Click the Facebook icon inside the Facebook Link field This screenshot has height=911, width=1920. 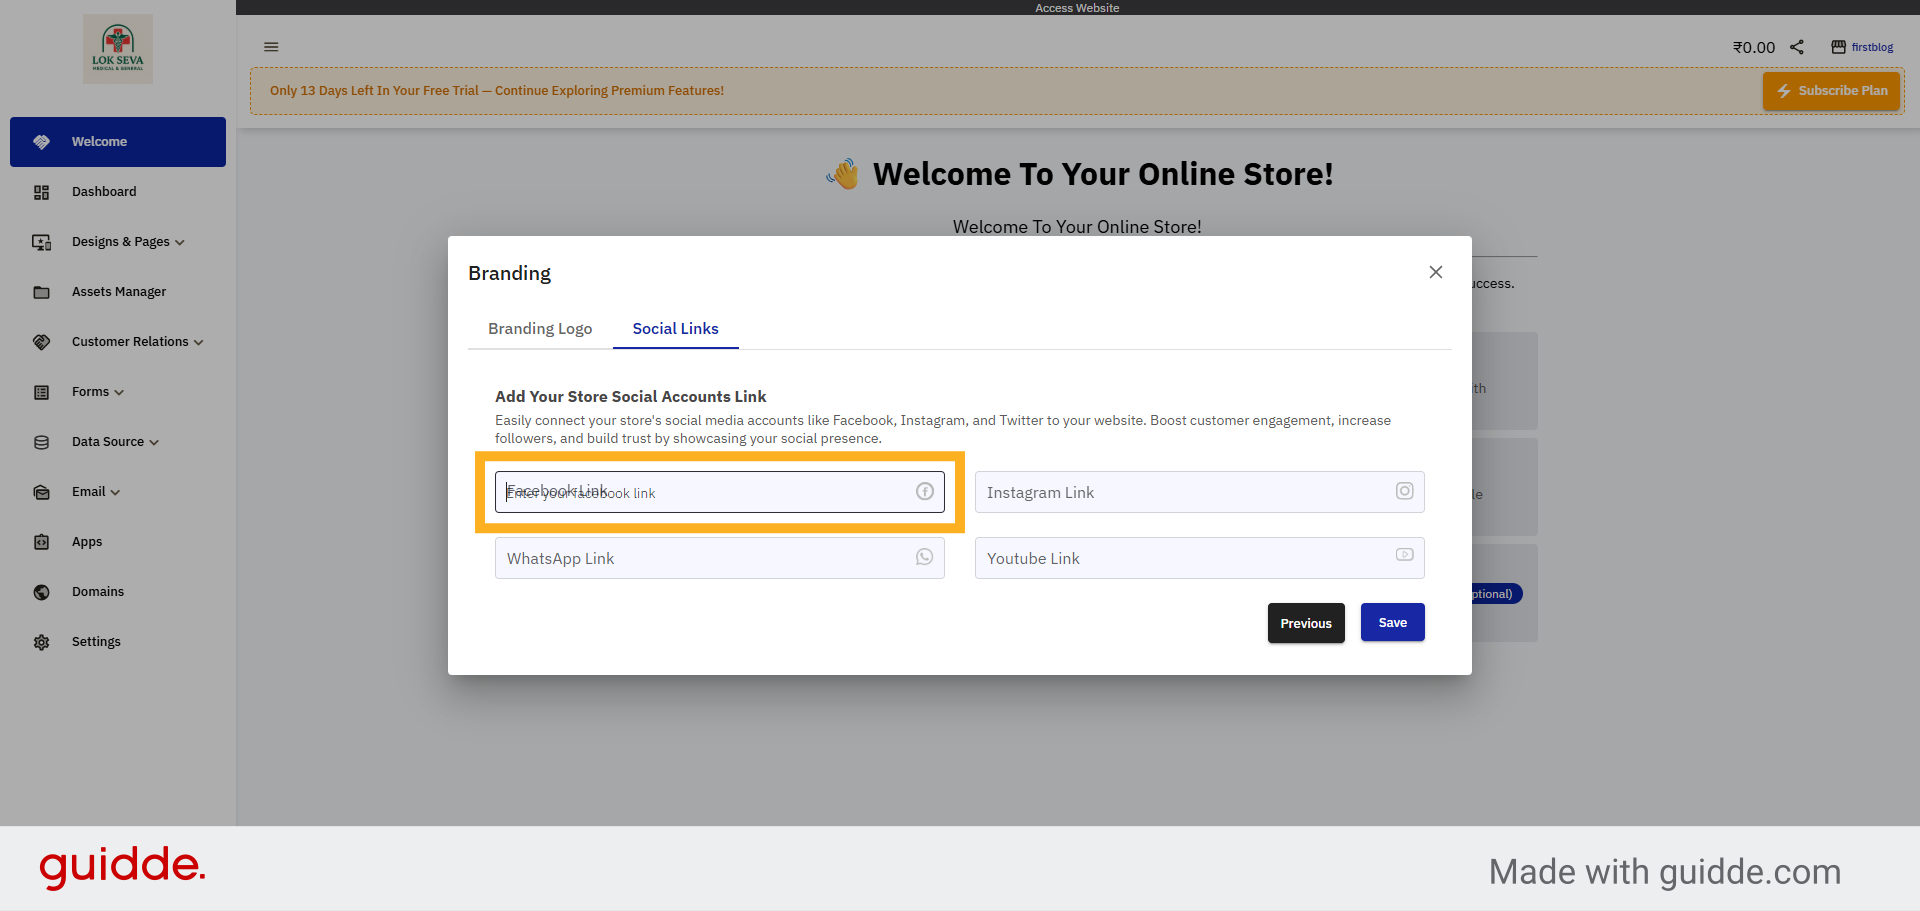click(923, 491)
